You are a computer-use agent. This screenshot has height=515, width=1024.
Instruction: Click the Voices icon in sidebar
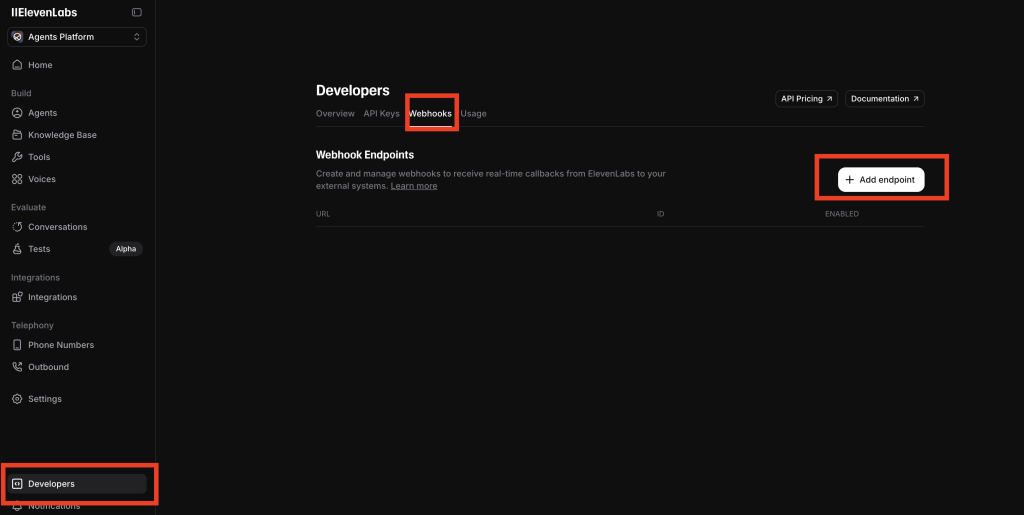click(17, 179)
